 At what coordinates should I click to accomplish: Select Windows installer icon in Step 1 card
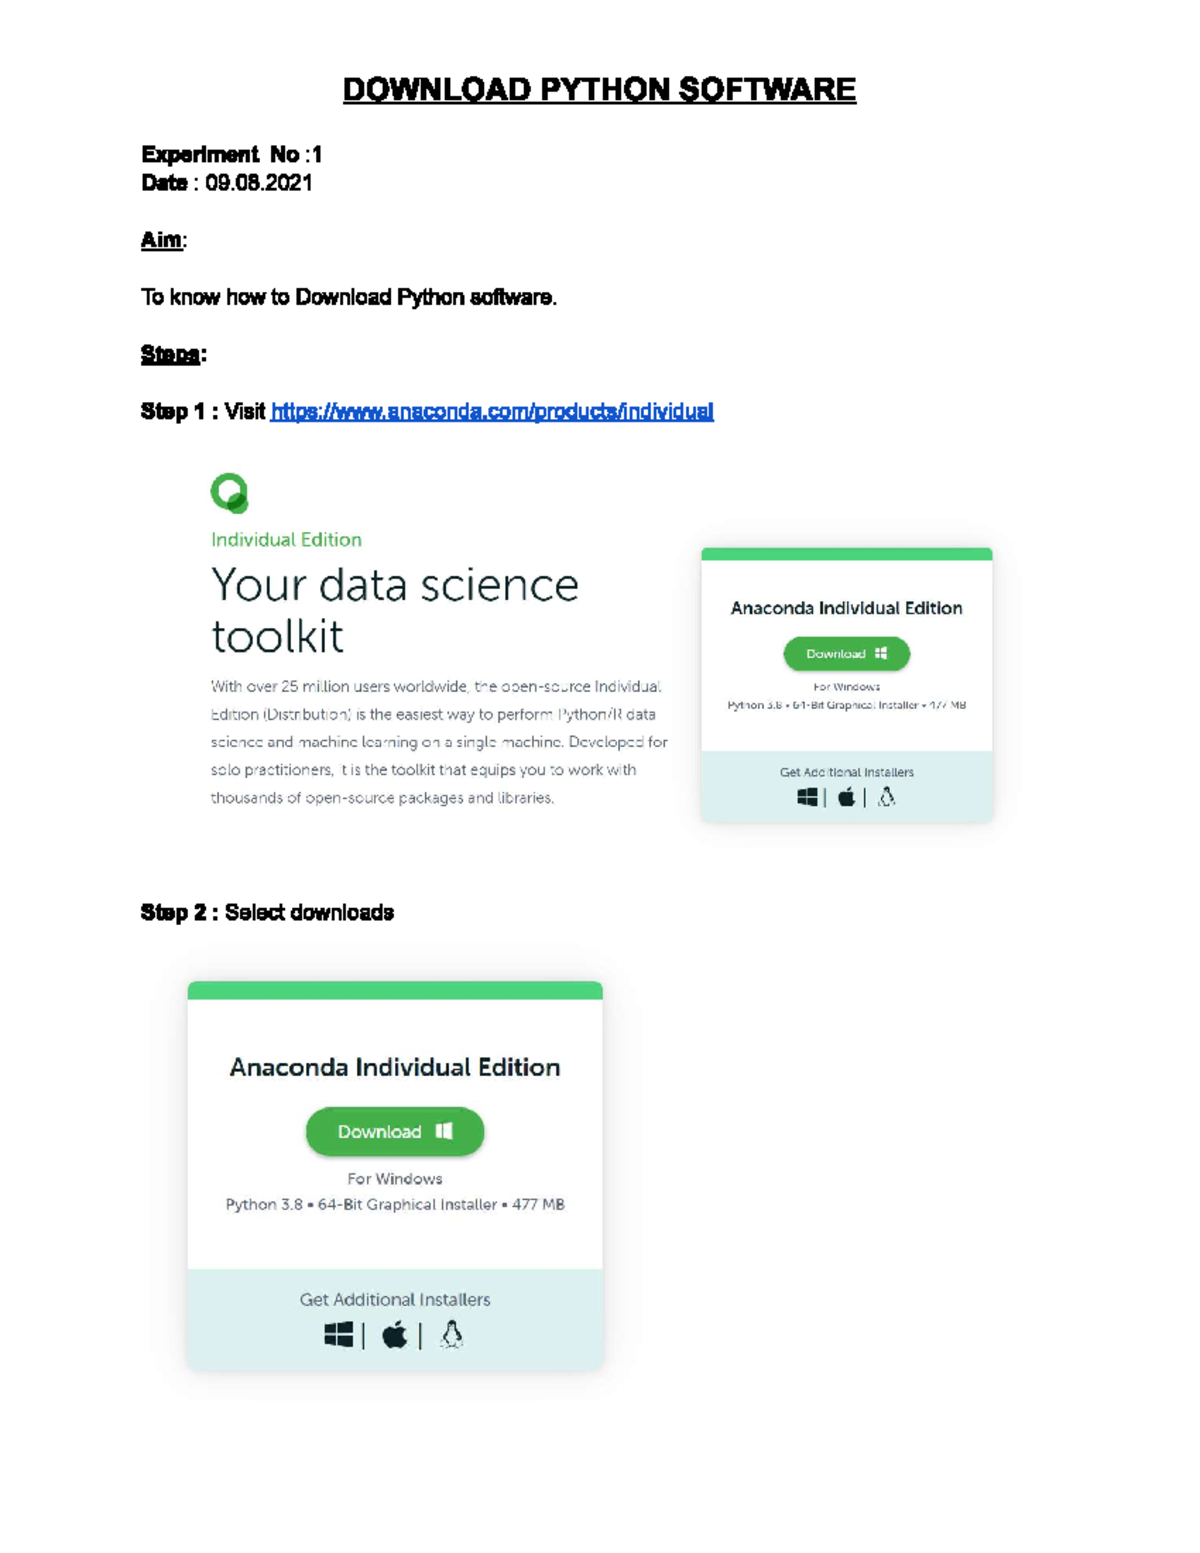[807, 797]
